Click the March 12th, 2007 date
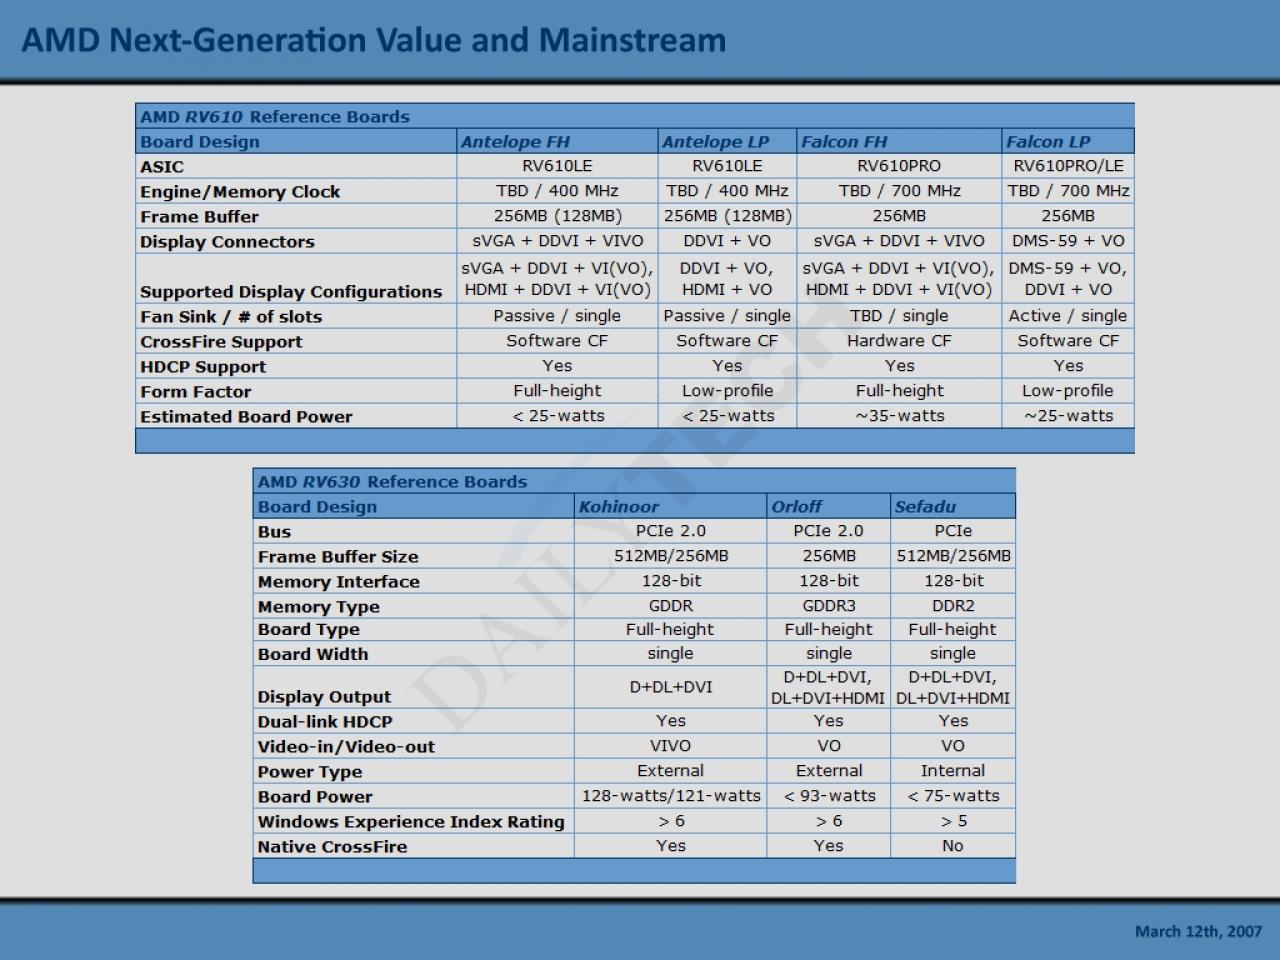This screenshot has width=1280, height=960. pos(1198,931)
